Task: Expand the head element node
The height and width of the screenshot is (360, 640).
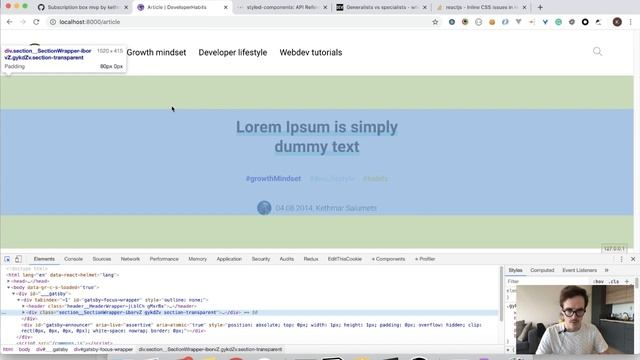Action: click(8, 281)
